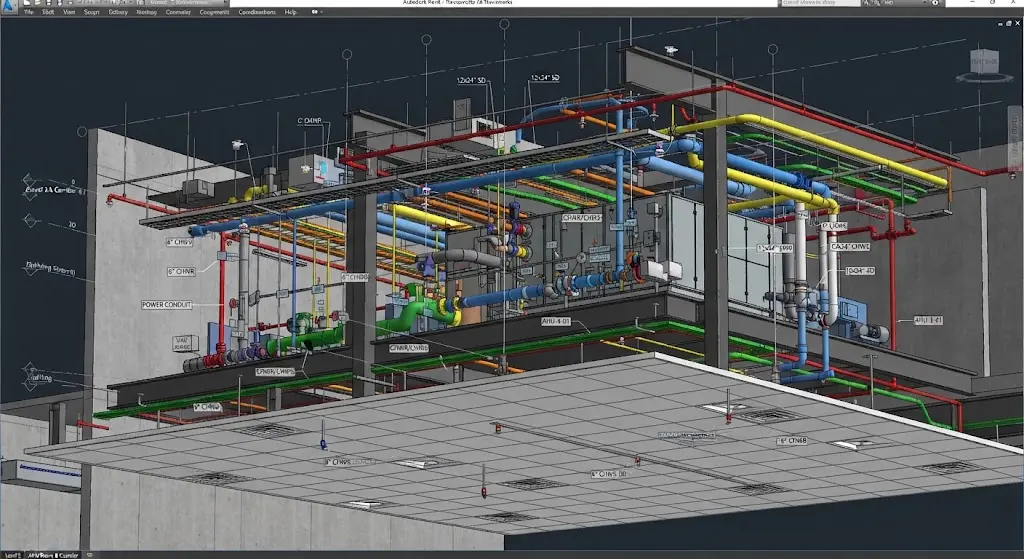Select the CA34" CHWS tag near white risers
This screenshot has height=559, width=1024.
(850, 247)
